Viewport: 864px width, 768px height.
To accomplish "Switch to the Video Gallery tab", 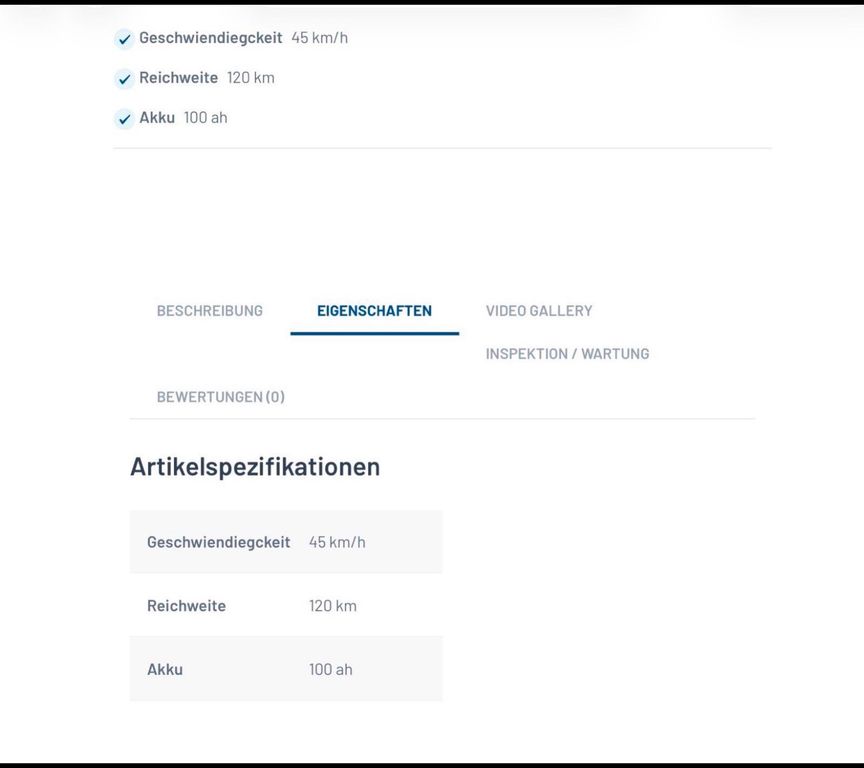I will click(x=539, y=311).
